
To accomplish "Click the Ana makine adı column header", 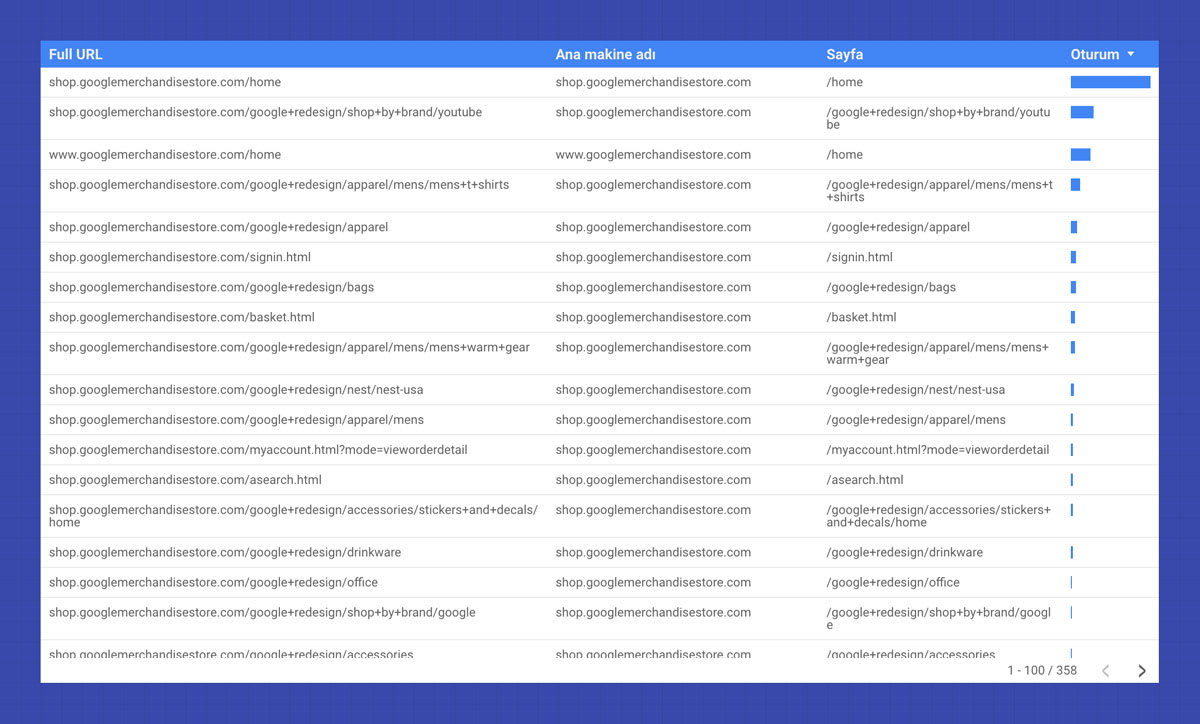I will point(606,54).
